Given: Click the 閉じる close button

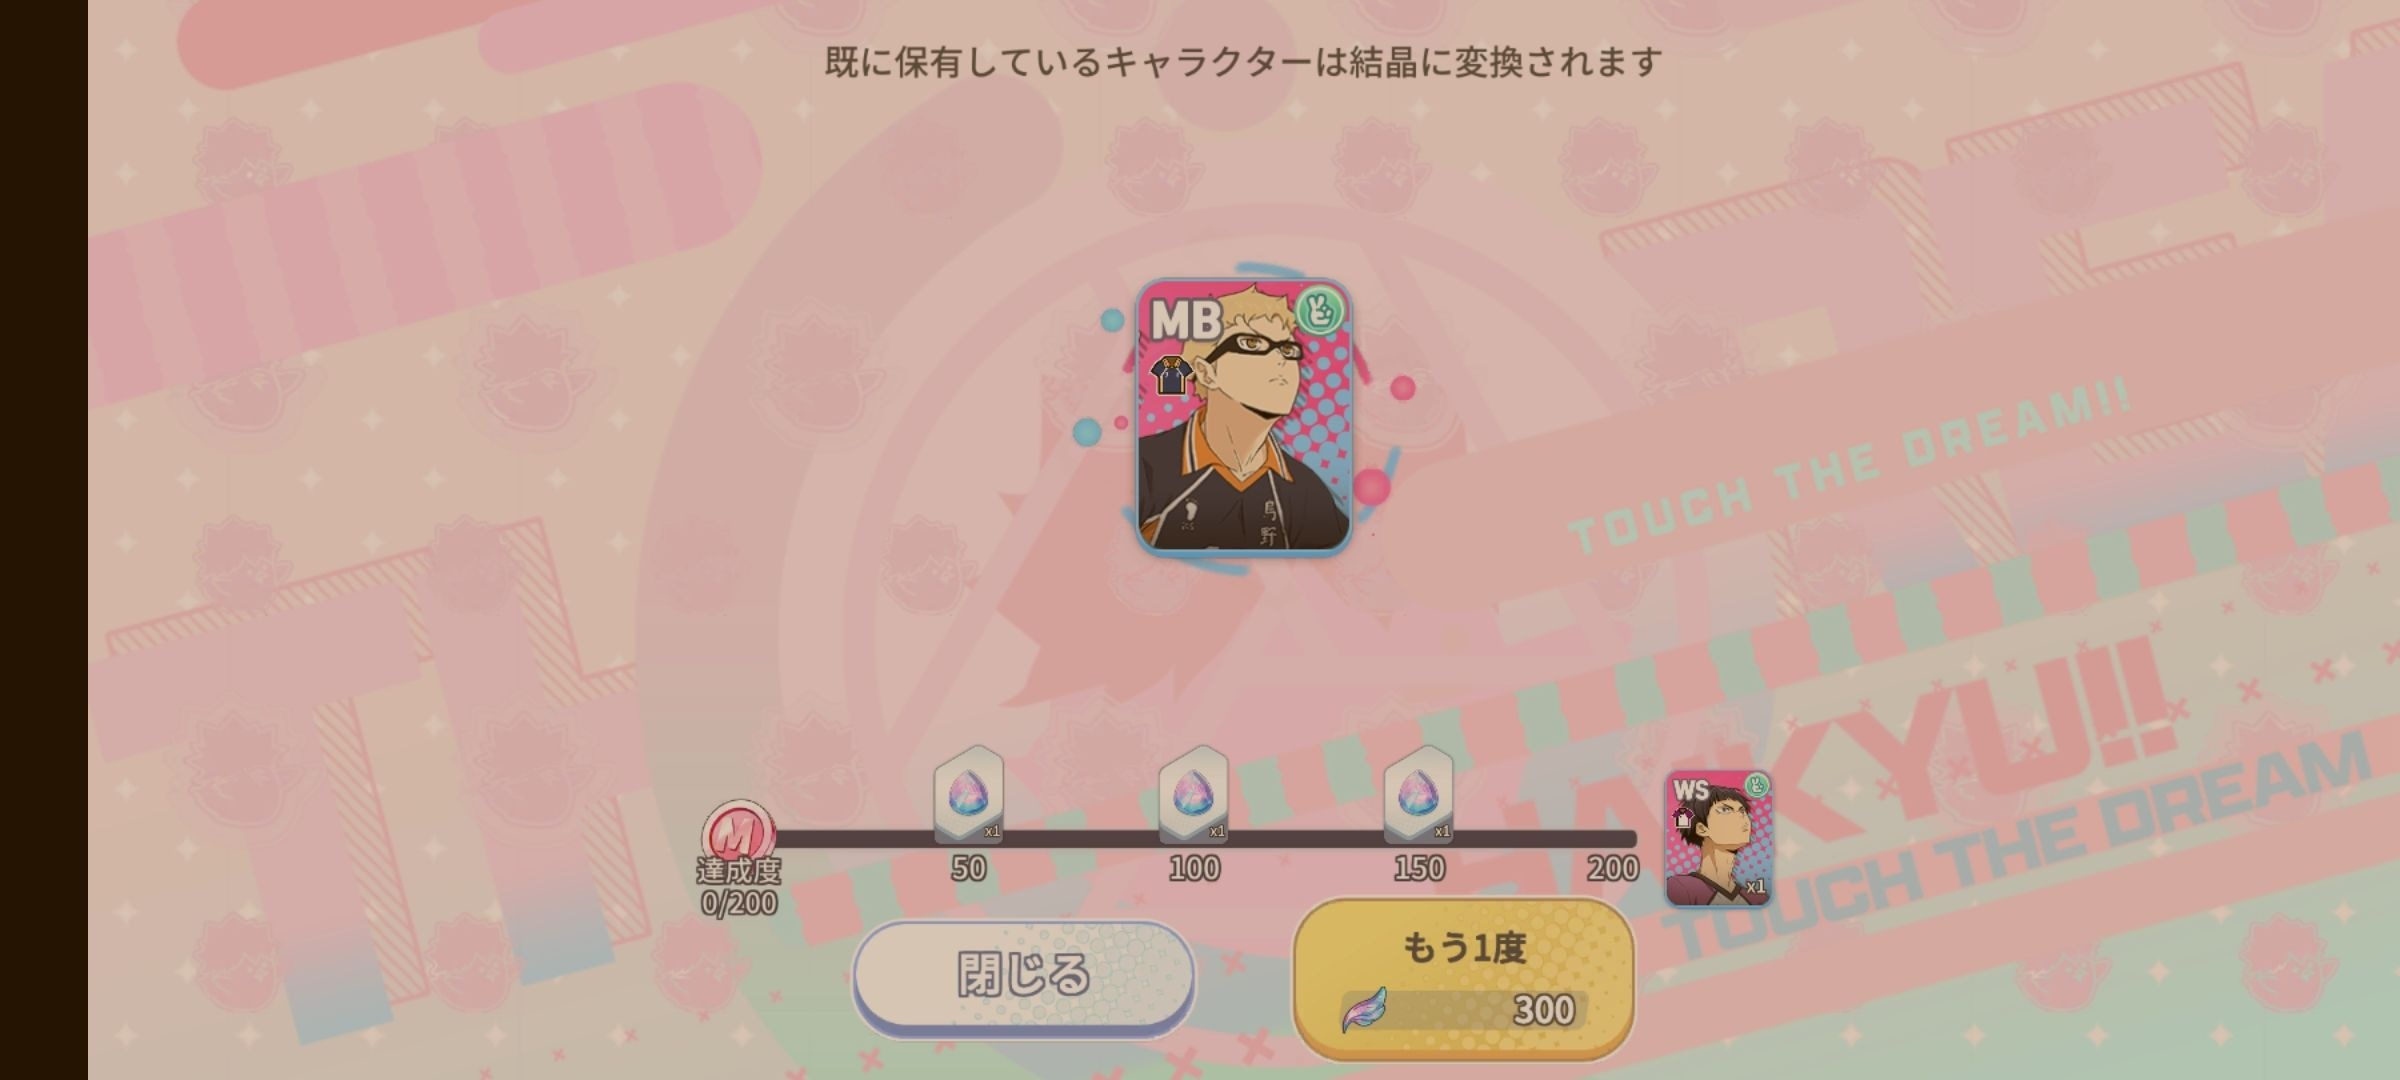Looking at the screenshot, I should tap(1024, 976).
